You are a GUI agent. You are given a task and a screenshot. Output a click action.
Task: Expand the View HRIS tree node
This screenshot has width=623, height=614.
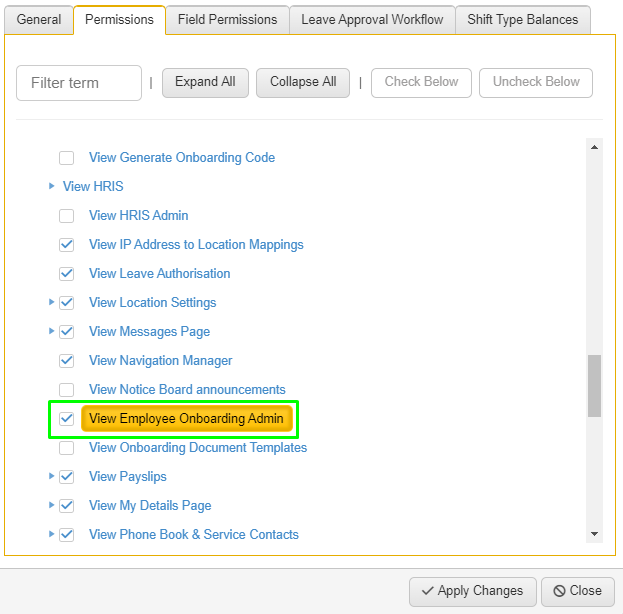point(51,186)
